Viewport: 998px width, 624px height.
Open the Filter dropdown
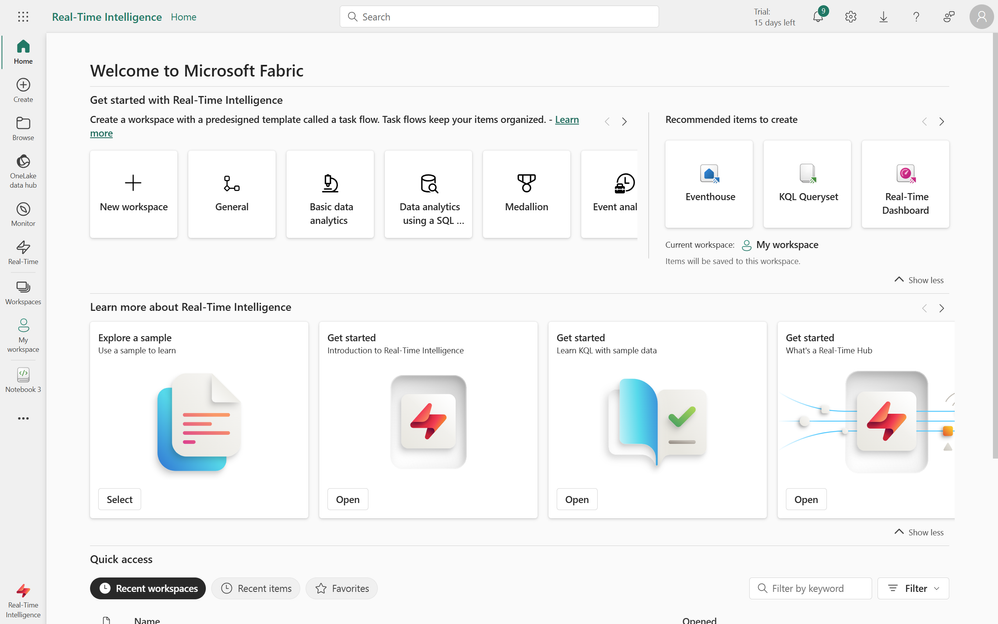click(x=913, y=588)
